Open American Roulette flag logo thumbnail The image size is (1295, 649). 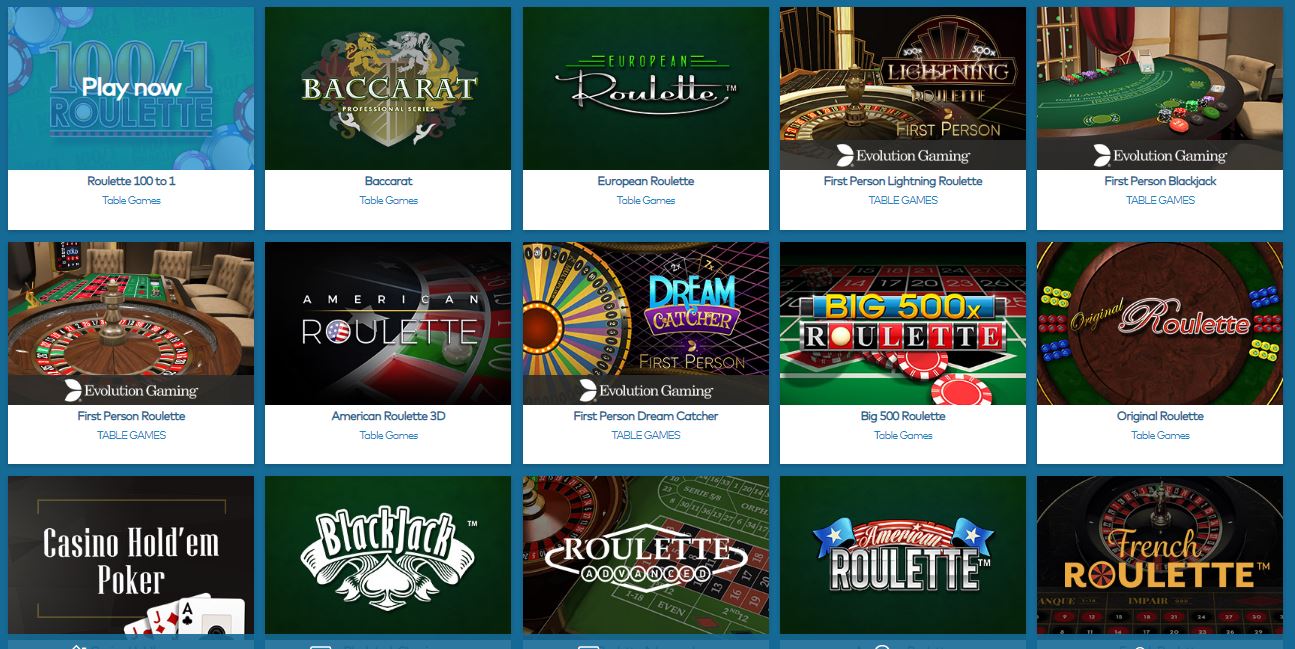tap(903, 556)
